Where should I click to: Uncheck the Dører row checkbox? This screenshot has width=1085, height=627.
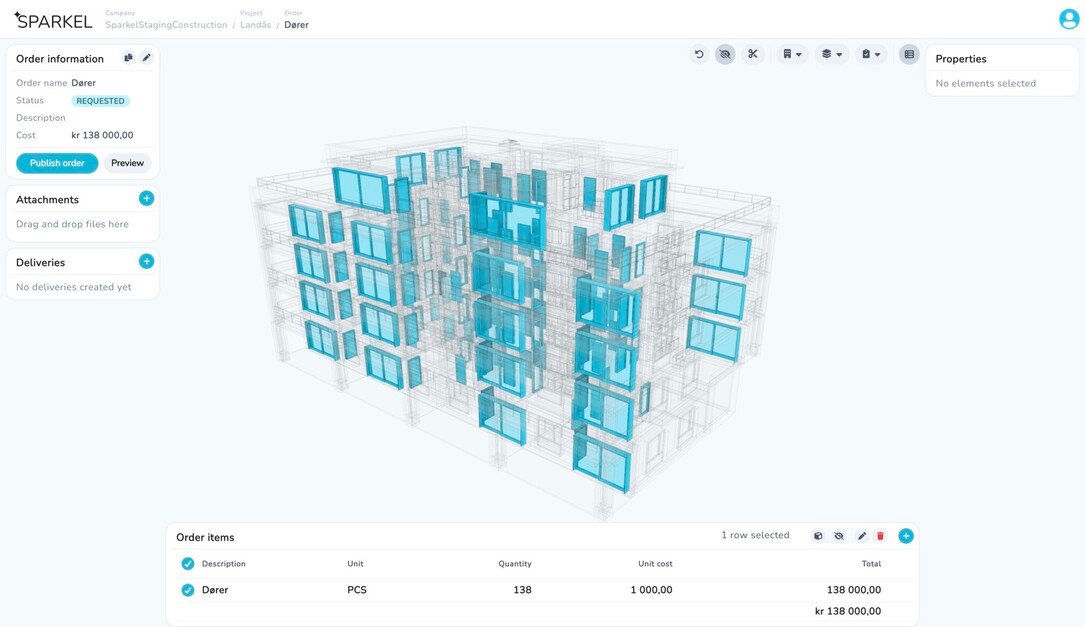188,590
